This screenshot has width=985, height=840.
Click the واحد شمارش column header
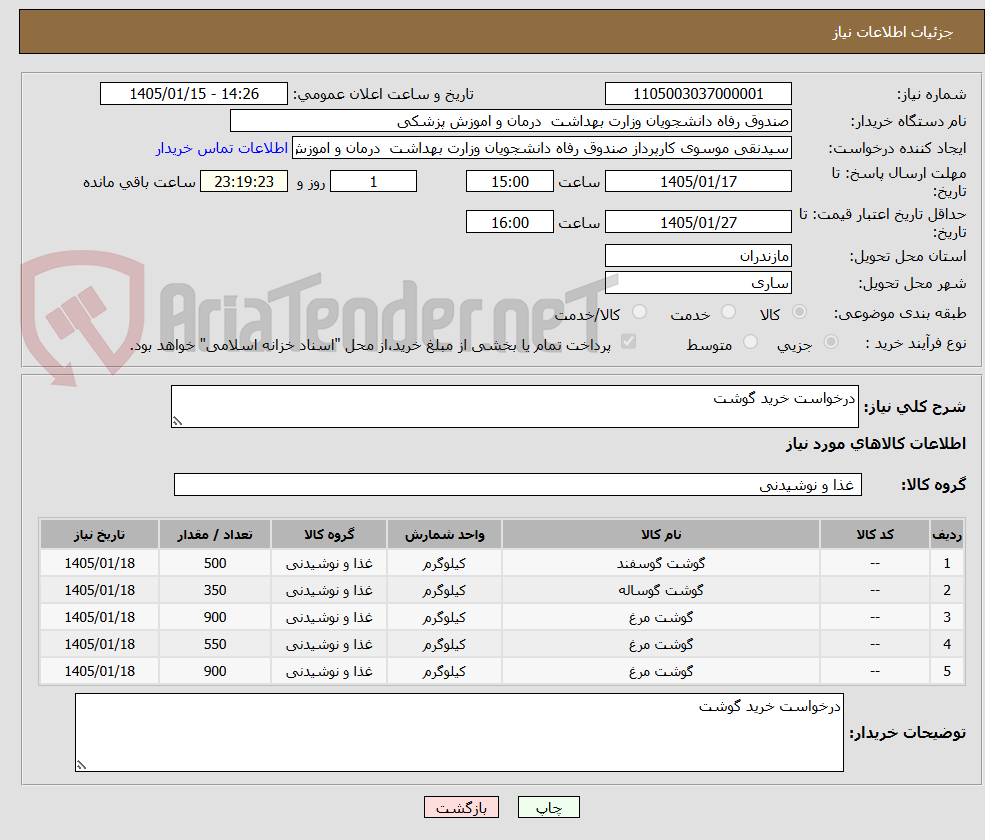coord(444,534)
